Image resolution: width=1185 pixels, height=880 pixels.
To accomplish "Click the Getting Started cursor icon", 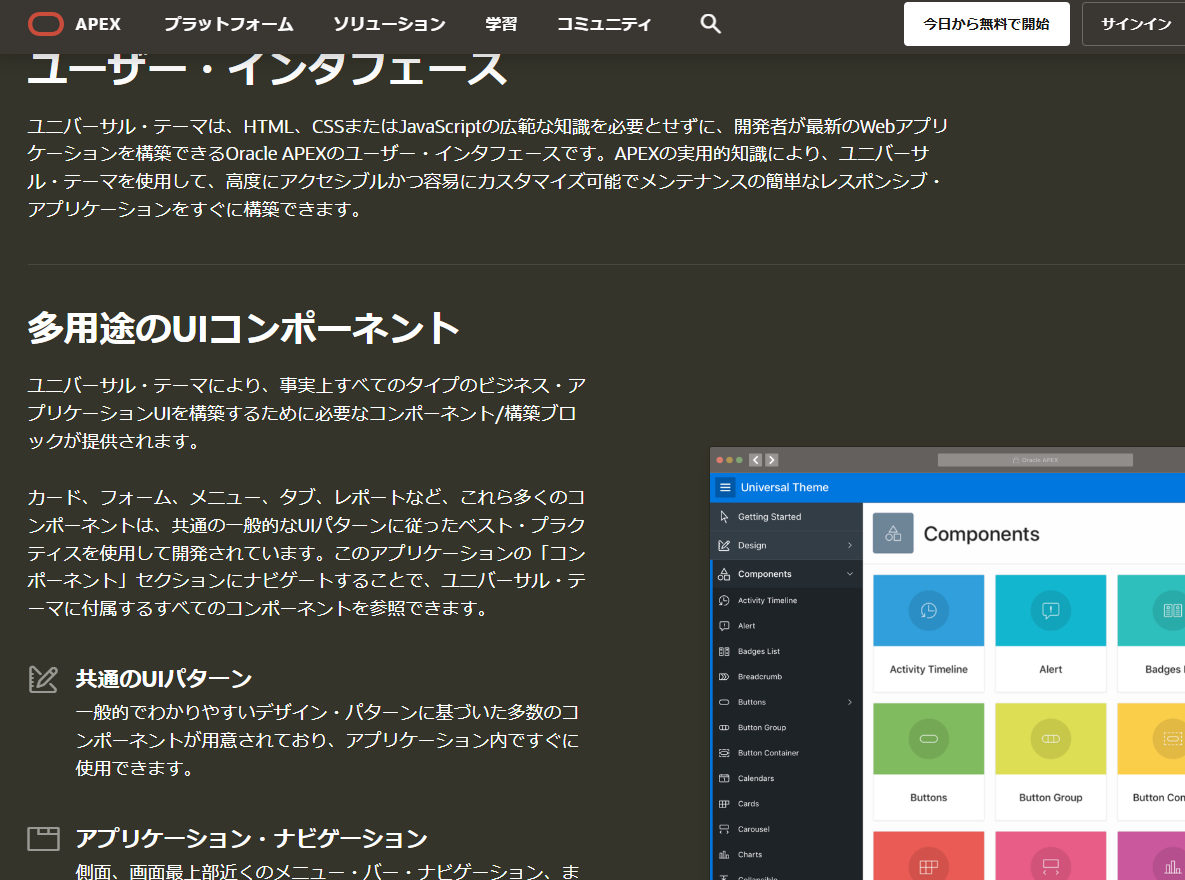I will (724, 517).
